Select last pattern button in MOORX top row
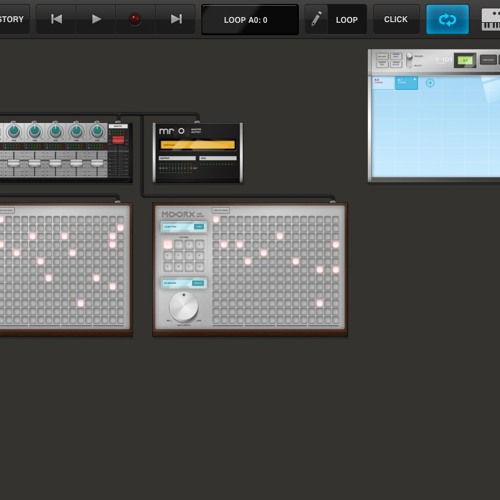The image size is (500, 500). point(200,244)
